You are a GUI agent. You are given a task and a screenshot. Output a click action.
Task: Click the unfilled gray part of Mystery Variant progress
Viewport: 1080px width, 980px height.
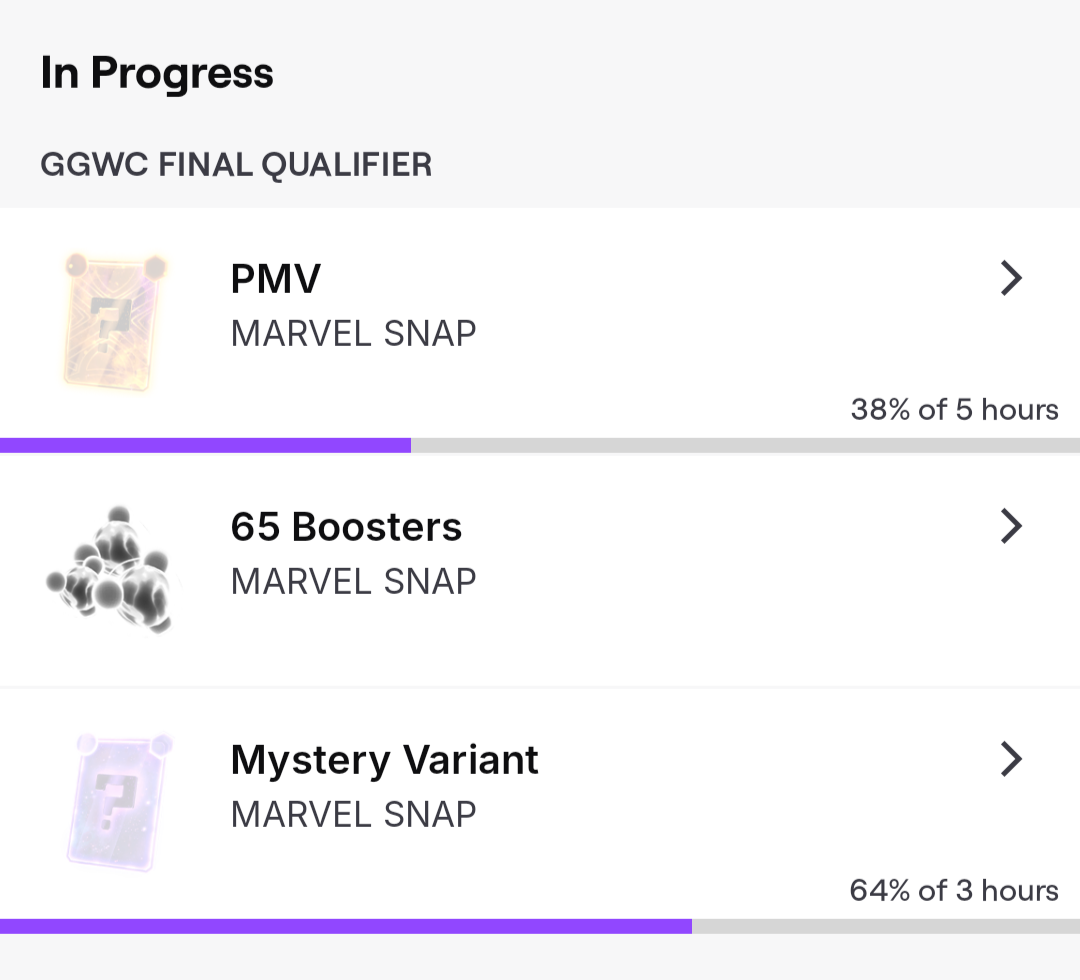click(885, 926)
